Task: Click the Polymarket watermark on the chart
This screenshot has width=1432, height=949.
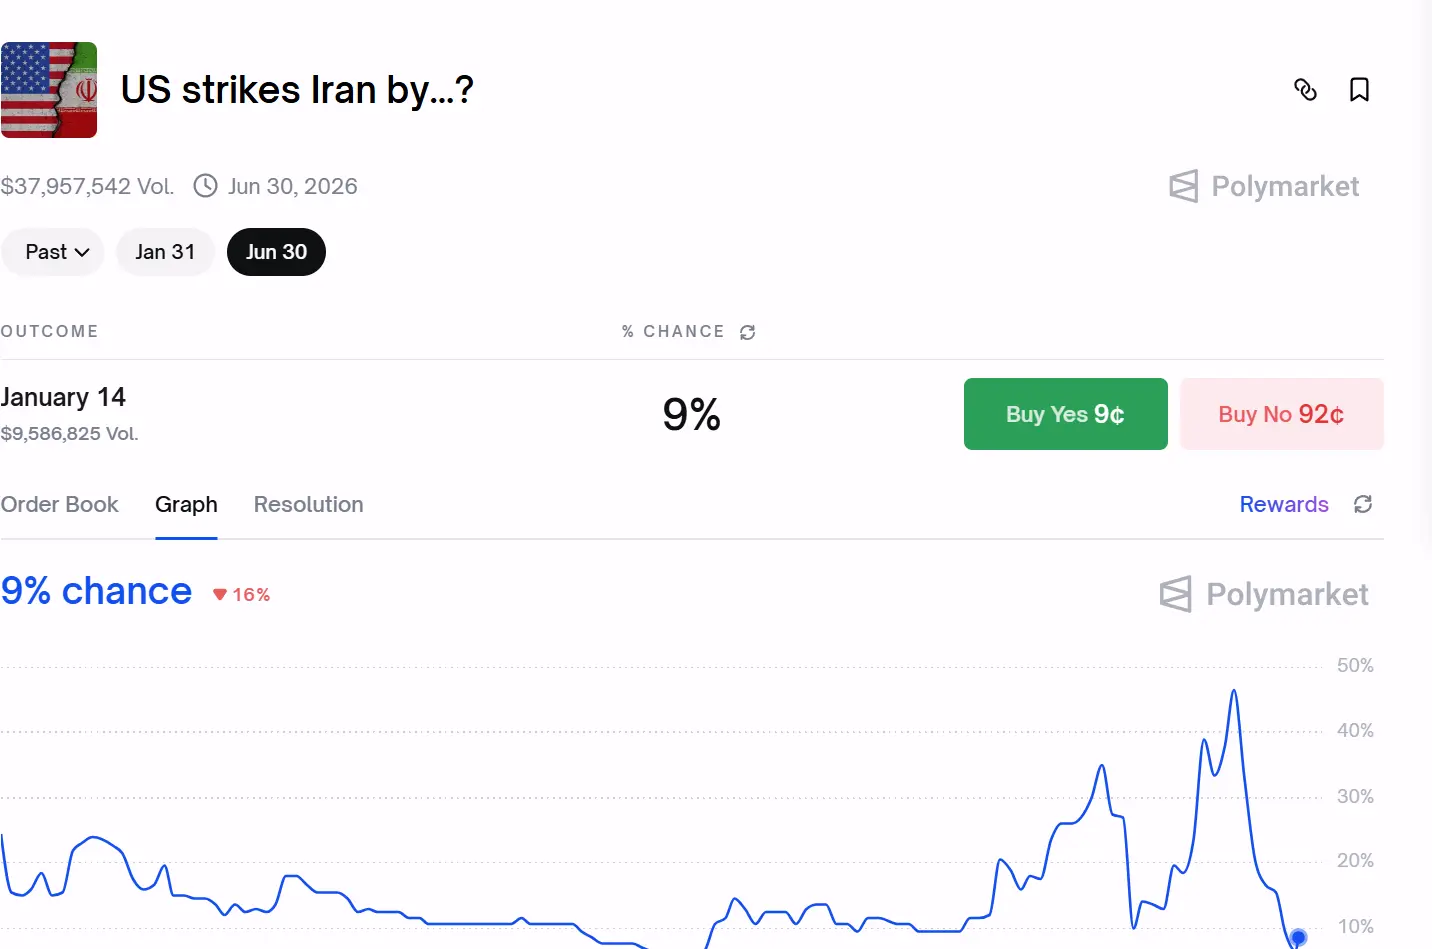Action: tap(1264, 593)
